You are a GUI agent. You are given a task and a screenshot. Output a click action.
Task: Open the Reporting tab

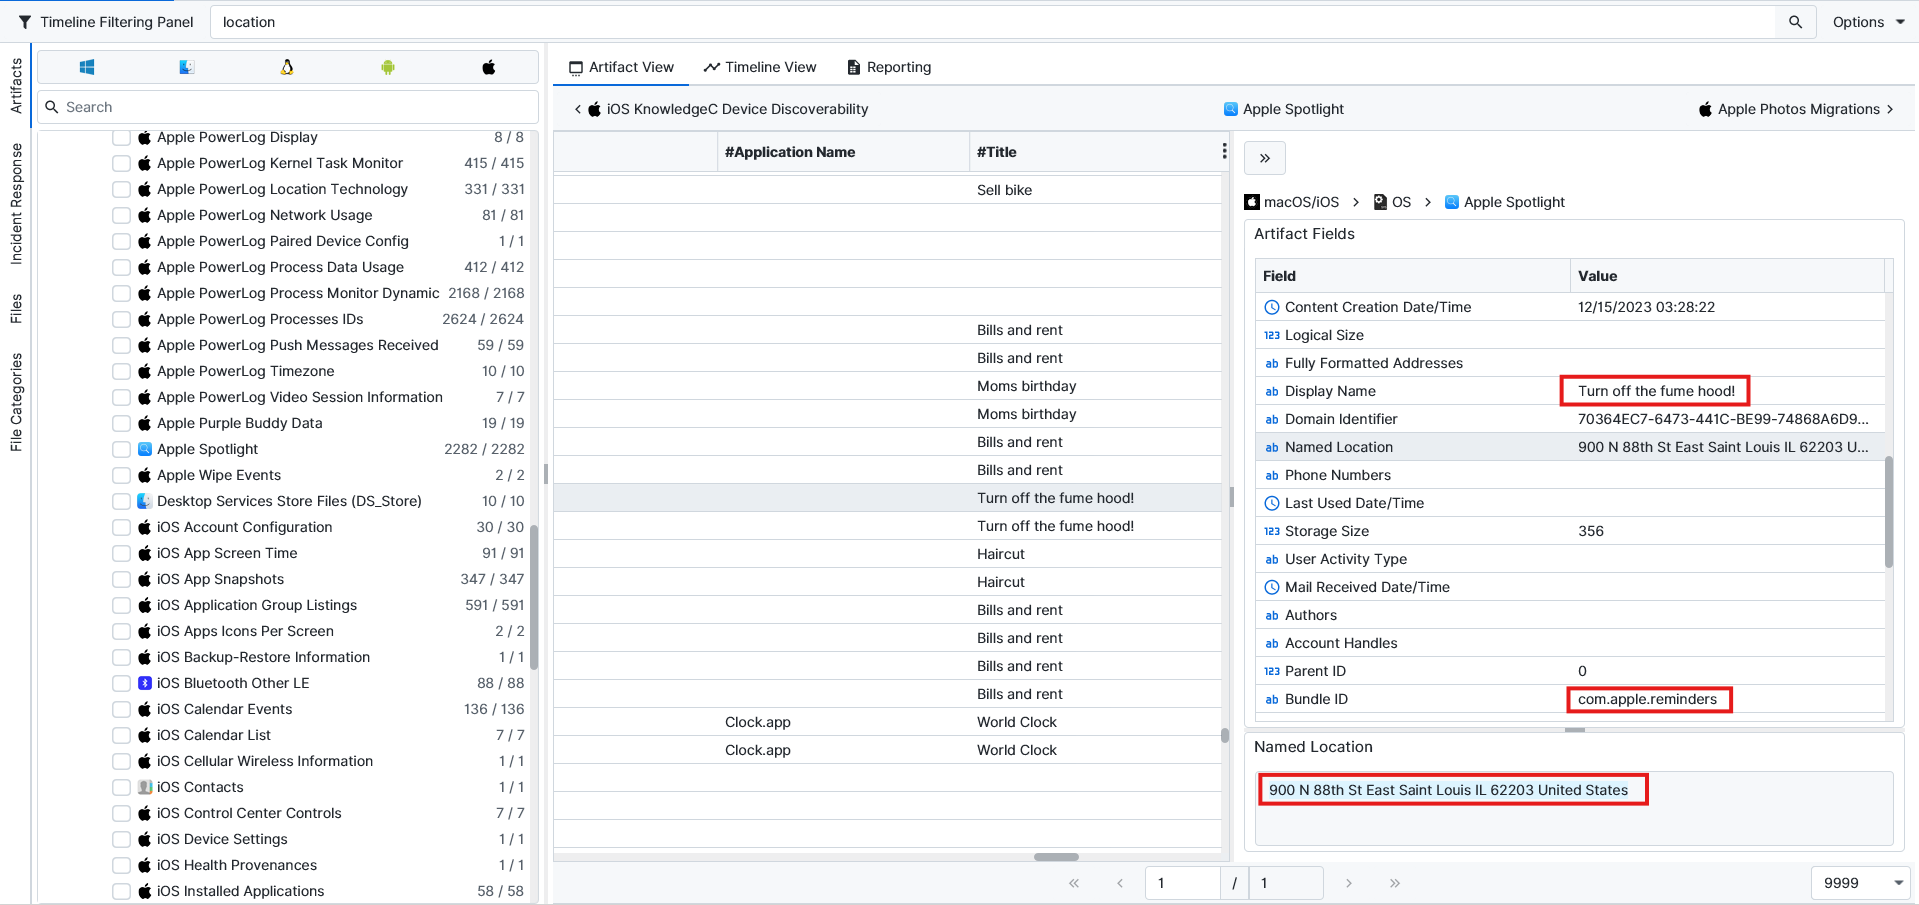click(x=889, y=67)
